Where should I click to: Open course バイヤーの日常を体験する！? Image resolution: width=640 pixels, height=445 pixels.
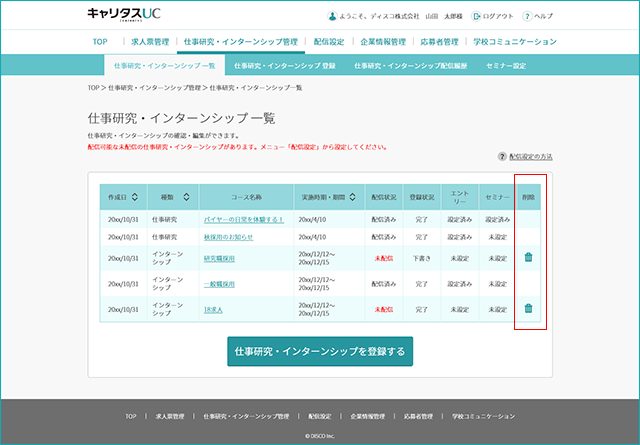[x=244, y=220]
